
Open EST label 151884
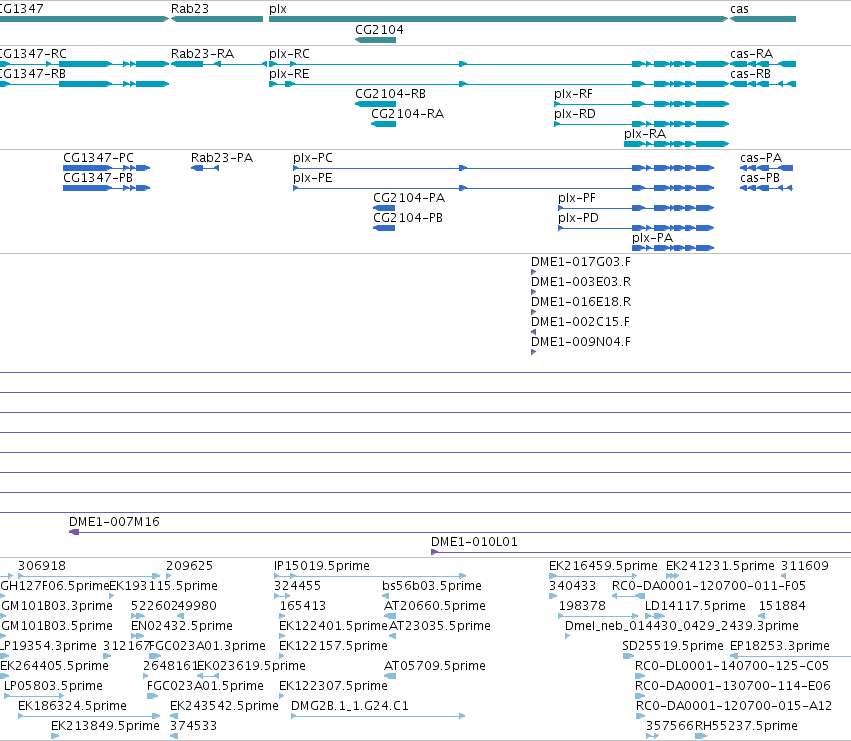(x=782, y=606)
